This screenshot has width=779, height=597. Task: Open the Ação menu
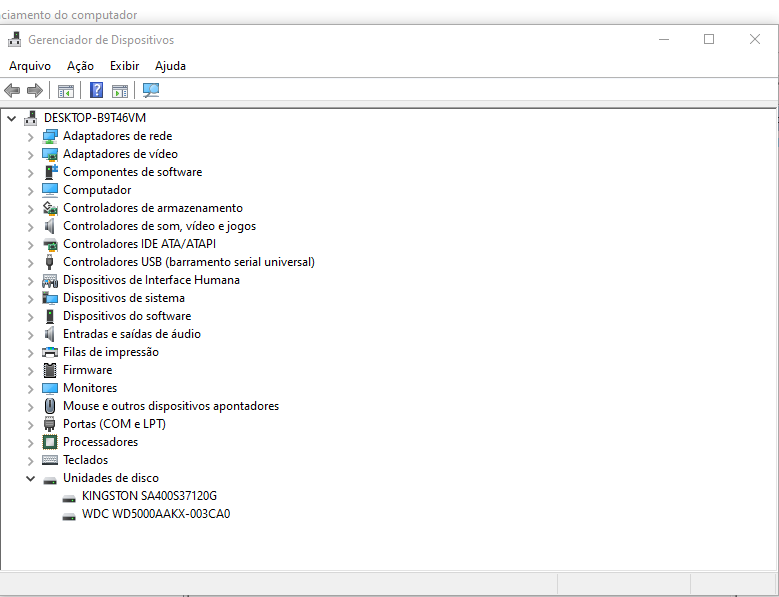[80, 66]
